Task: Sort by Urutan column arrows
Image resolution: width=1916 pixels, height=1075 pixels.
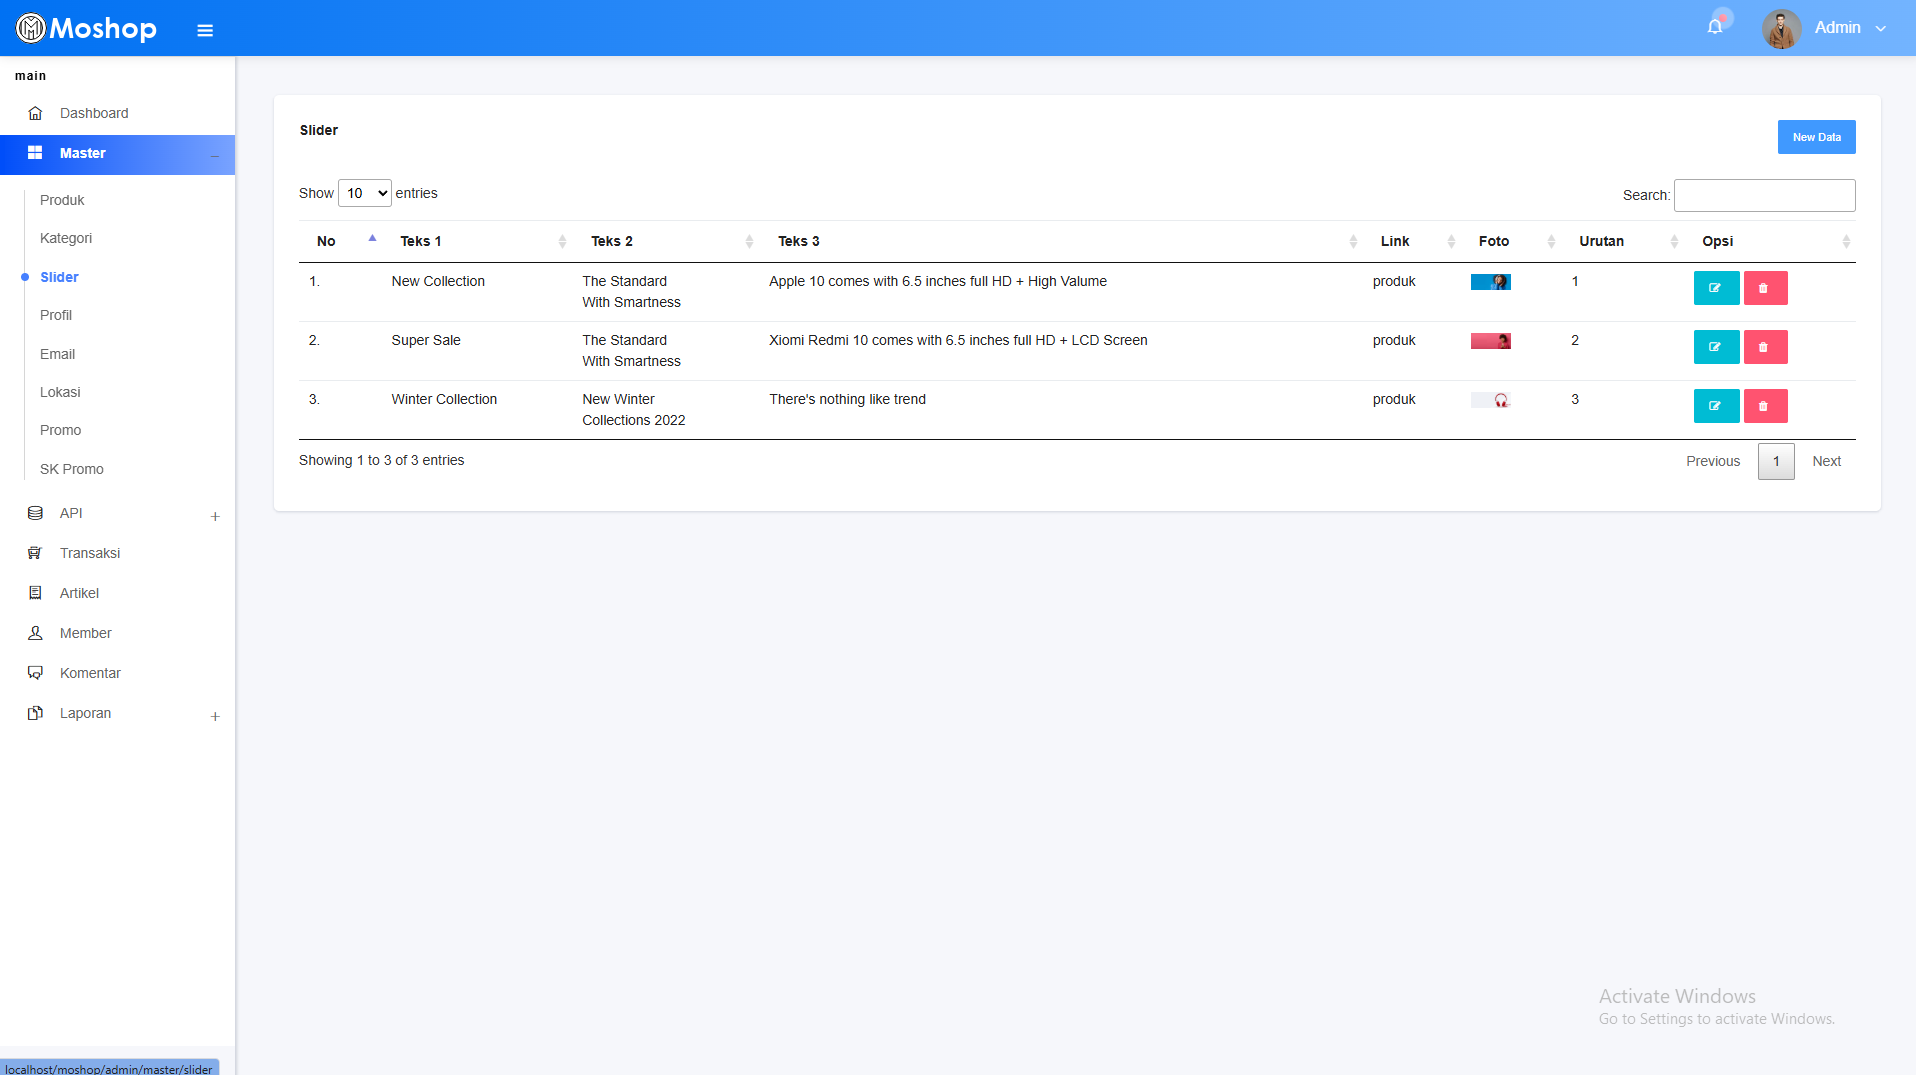Action: [1674, 241]
